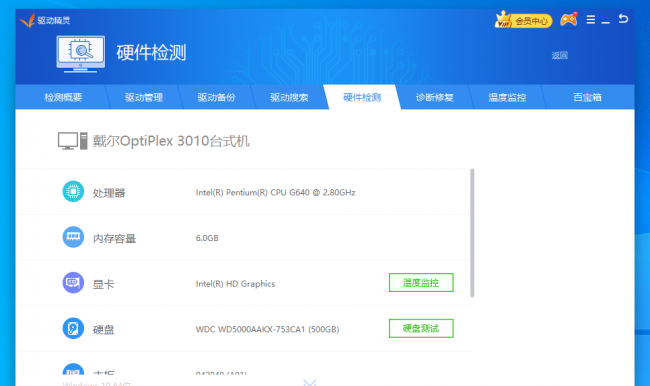The width and height of the screenshot is (650, 386).
Task: Select the 硬件检测 tab
Action: tap(362, 97)
